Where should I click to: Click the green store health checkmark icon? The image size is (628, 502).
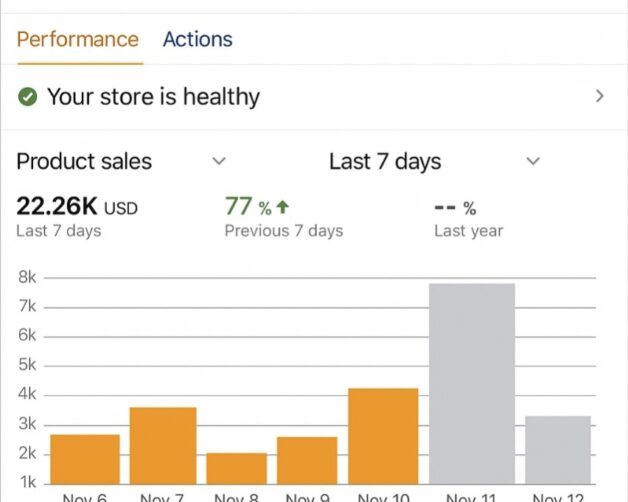click(x=28, y=97)
